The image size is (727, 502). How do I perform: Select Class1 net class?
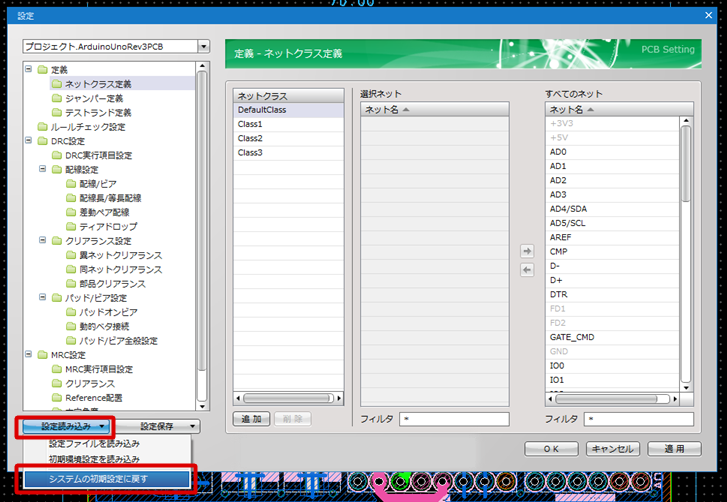tap(288, 124)
